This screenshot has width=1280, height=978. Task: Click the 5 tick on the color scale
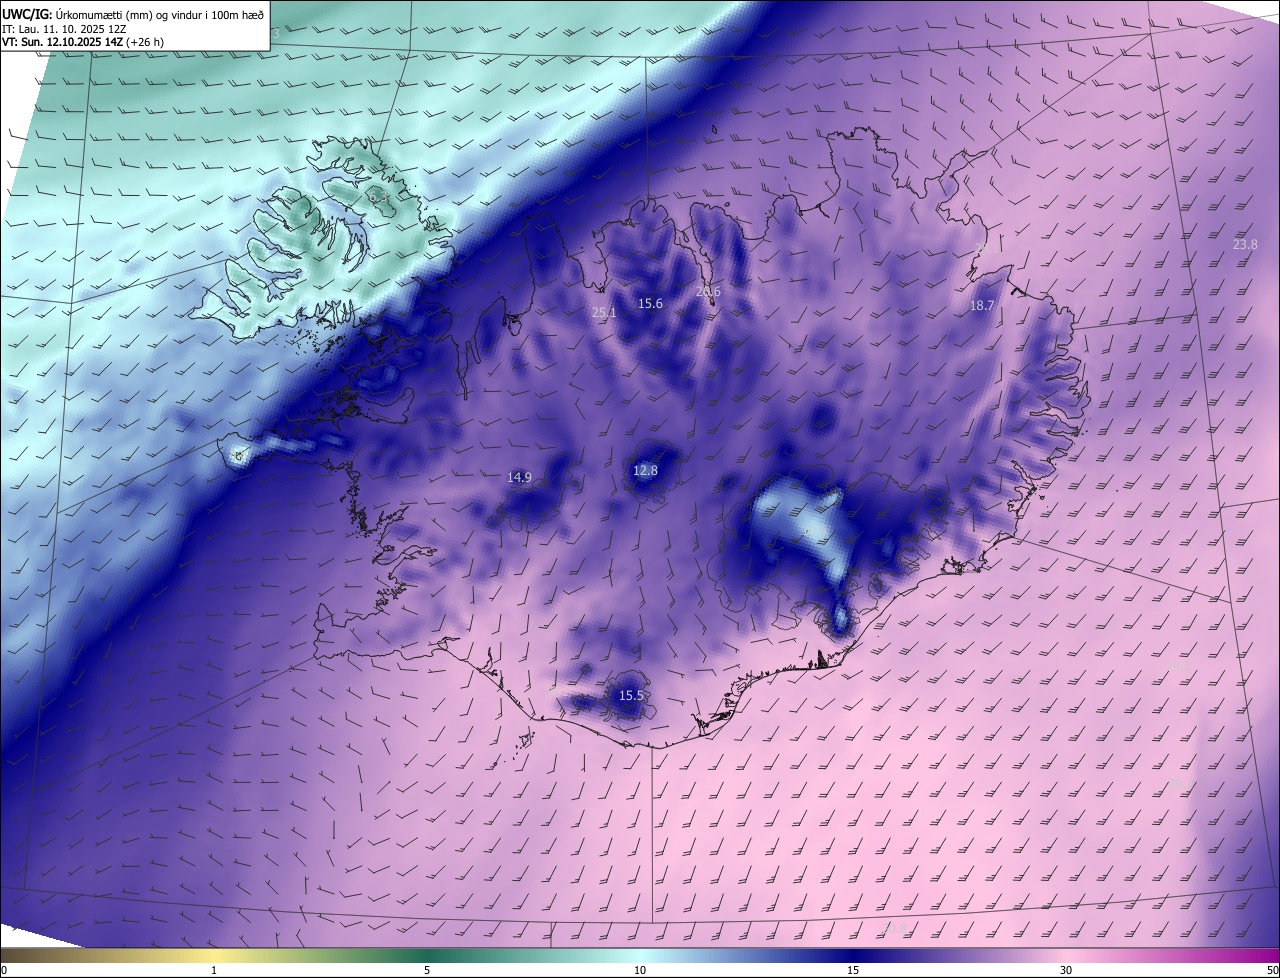(427, 970)
